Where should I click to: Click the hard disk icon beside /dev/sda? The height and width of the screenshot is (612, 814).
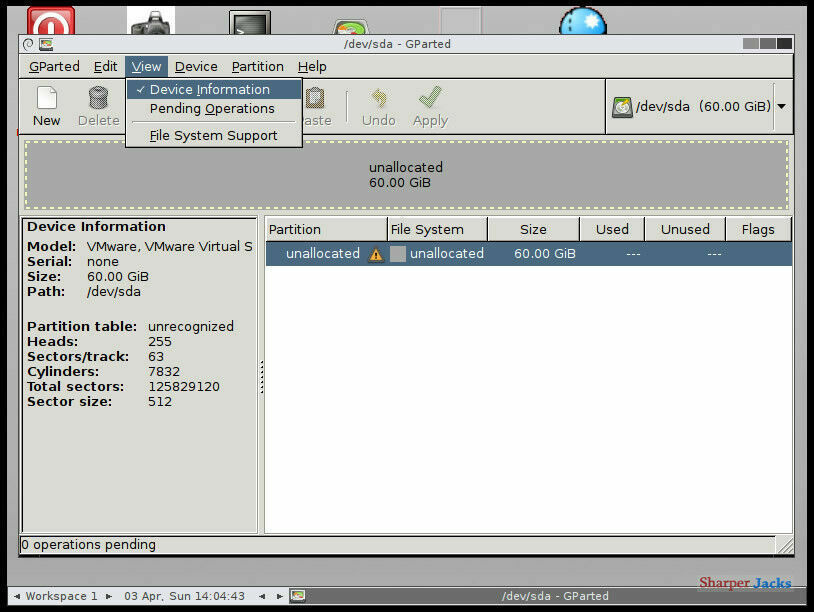(622, 107)
